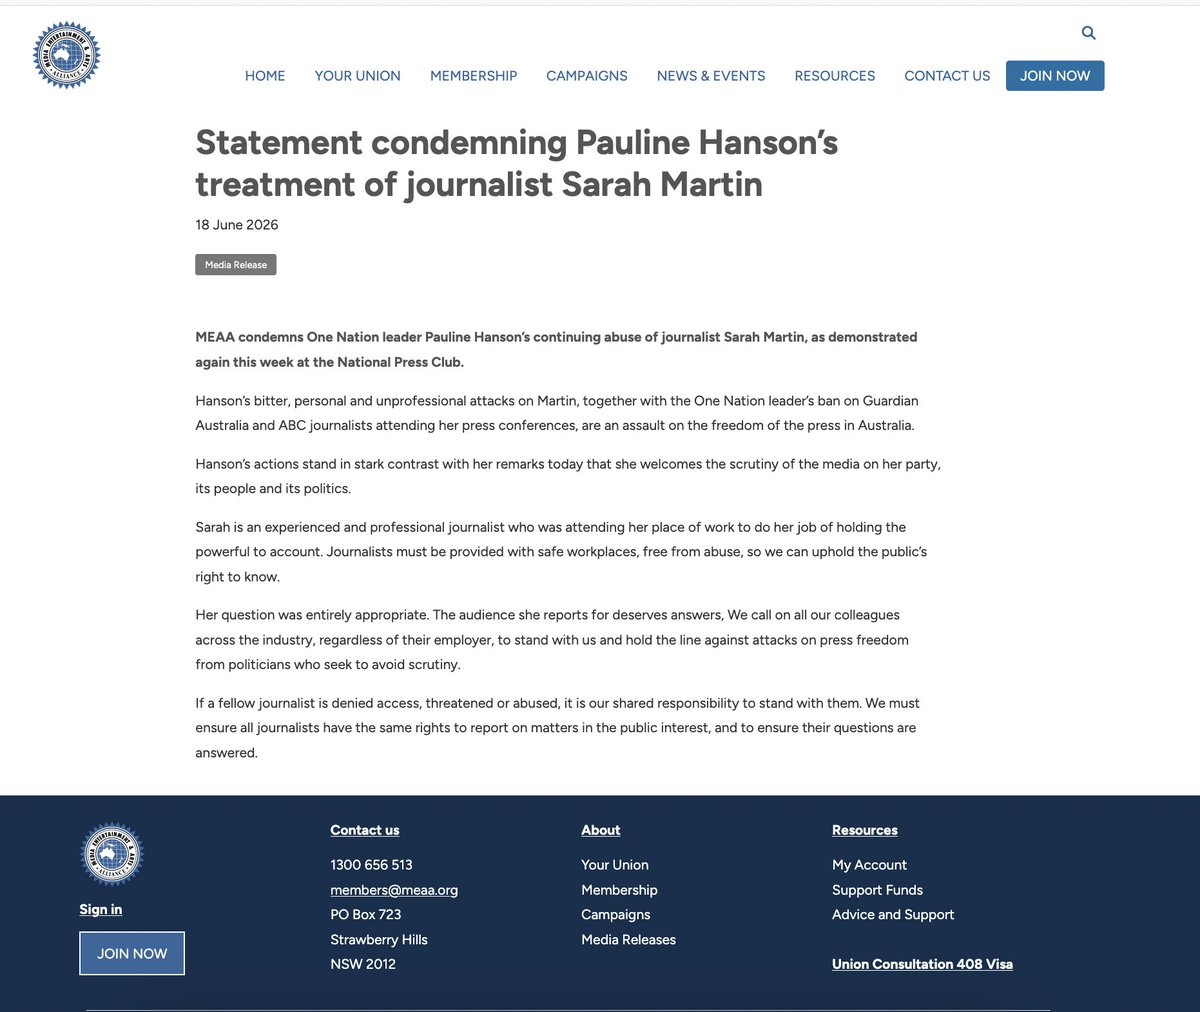The height and width of the screenshot is (1012, 1200).
Task: Go to the HOME nav item
Action: (x=265, y=76)
